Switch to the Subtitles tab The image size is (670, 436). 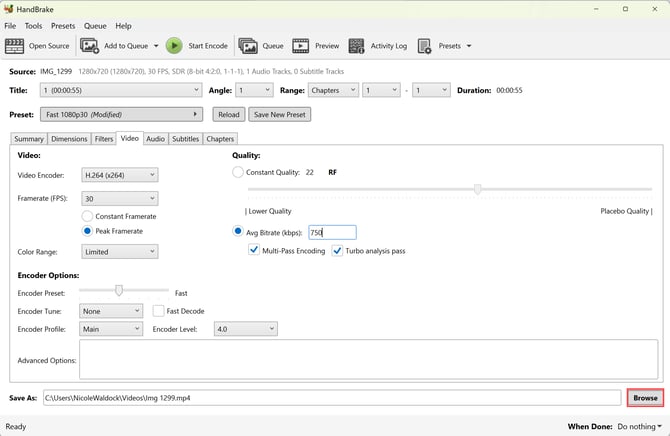[185, 139]
